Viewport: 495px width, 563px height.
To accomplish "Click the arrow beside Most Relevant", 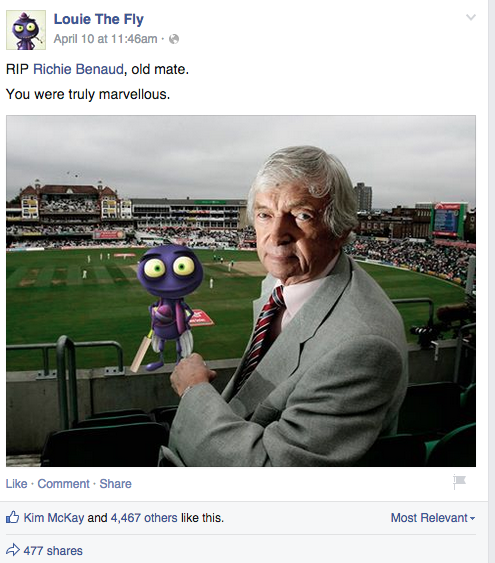I will 472,518.
